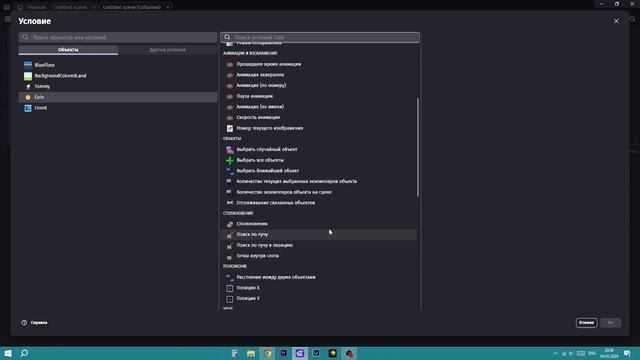640x360 pixels.
Task: Focus the object or condition search field
Action: click(118, 37)
